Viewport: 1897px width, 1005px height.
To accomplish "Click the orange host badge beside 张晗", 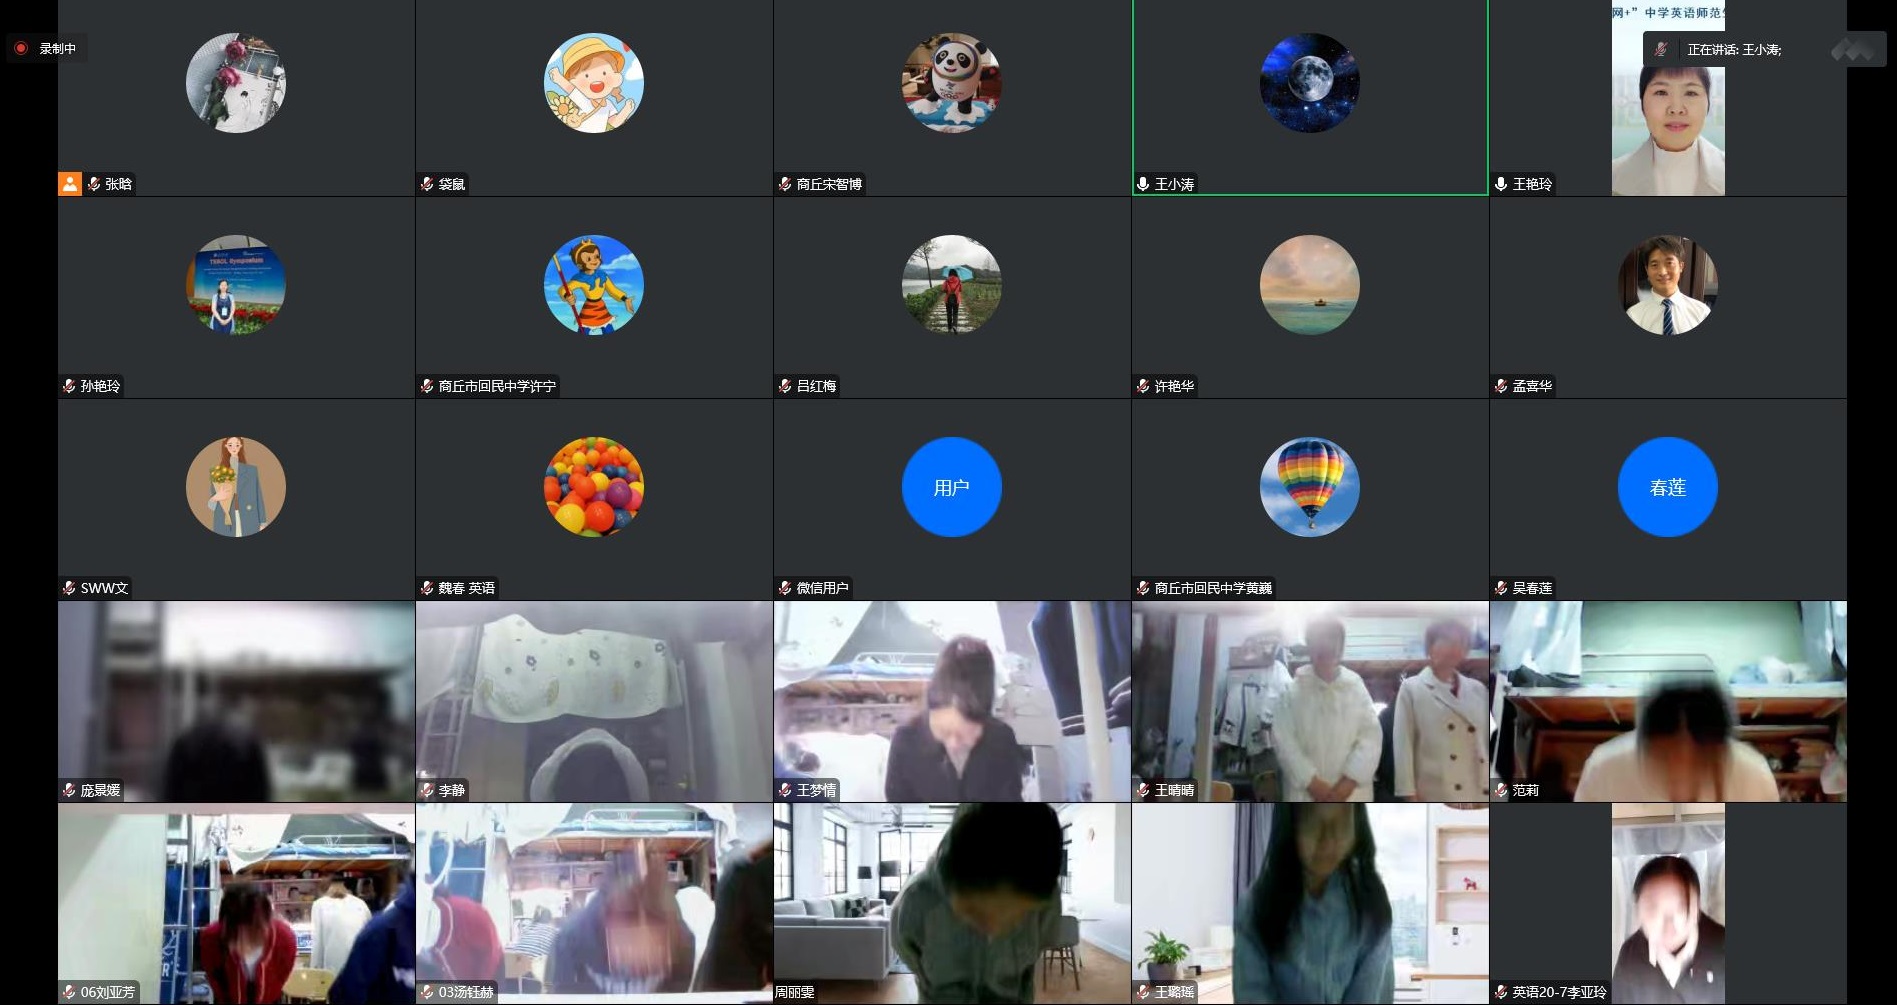I will pyautogui.click(x=70, y=184).
